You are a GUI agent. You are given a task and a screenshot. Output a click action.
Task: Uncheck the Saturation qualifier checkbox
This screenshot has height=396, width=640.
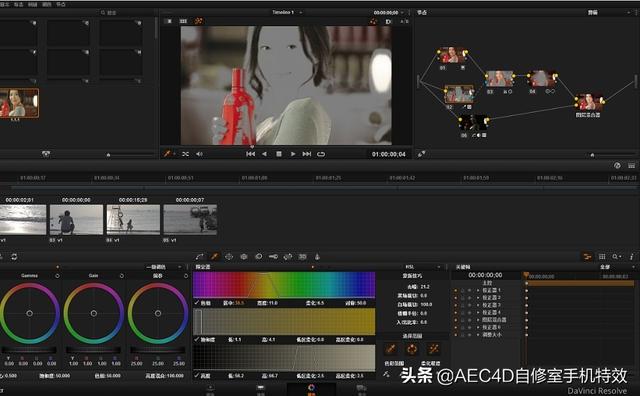point(197,339)
